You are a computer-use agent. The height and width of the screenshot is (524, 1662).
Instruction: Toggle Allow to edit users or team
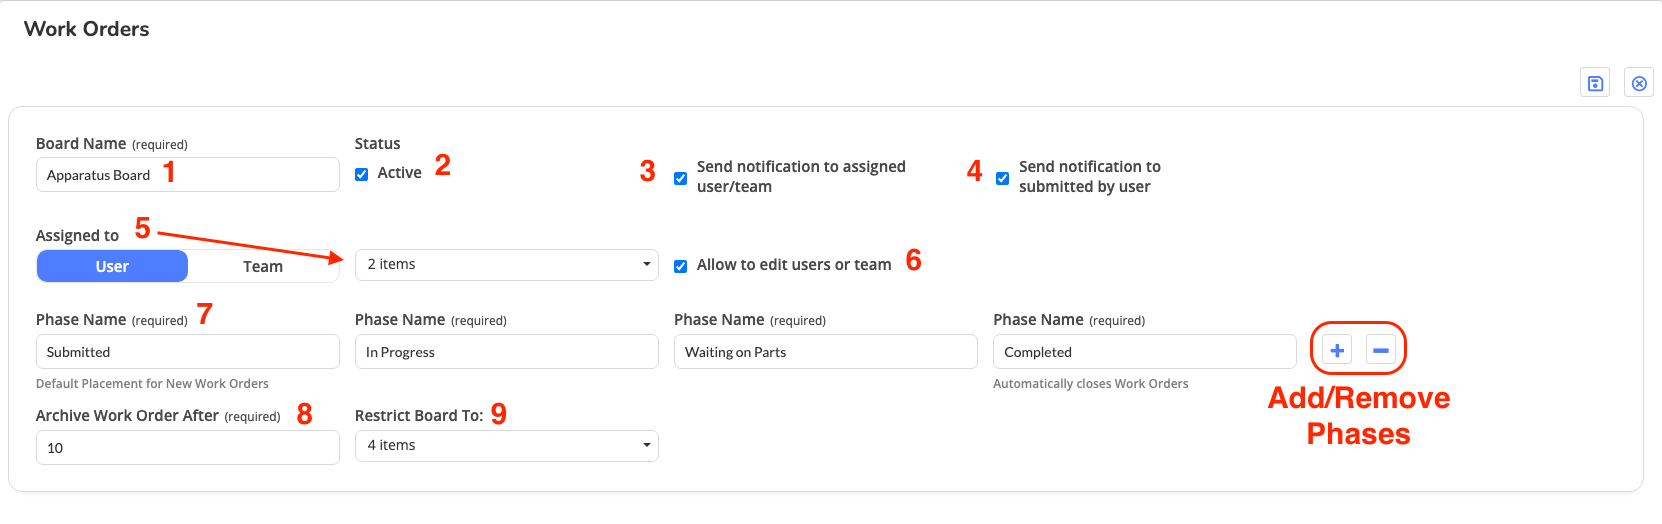point(680,266)
